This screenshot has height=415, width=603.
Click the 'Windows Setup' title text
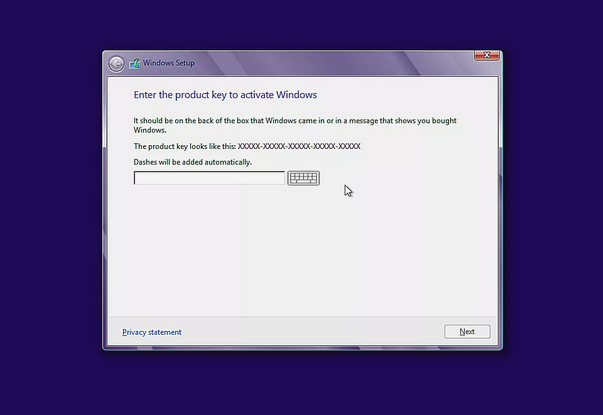click(x=168, y=63)
